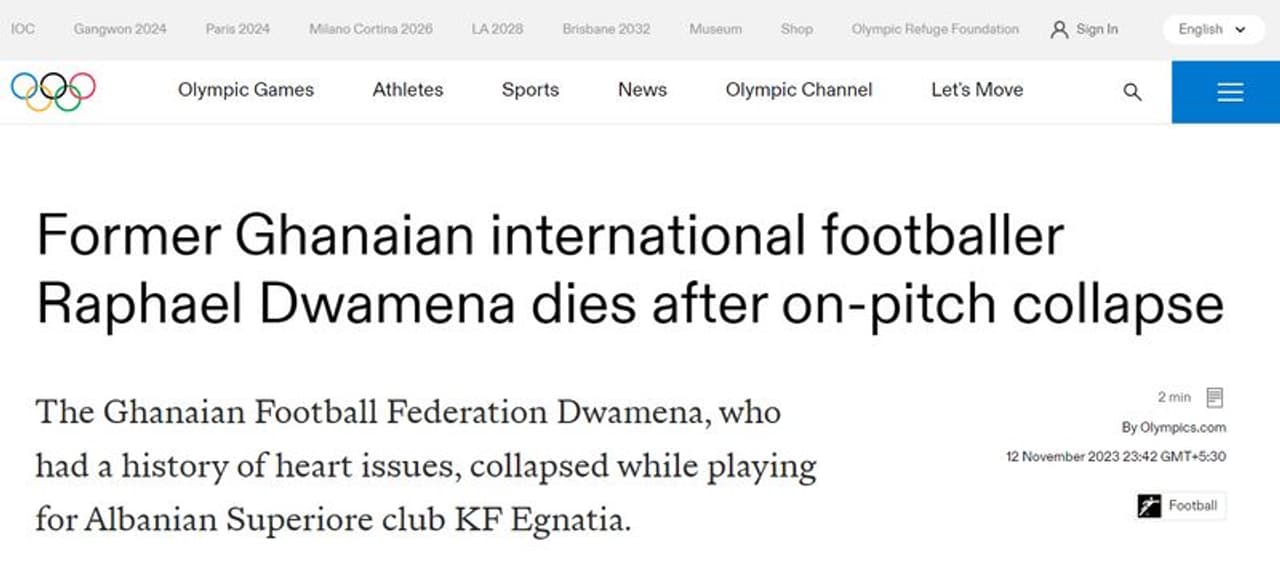
Task: Expand the English language dropdown
Action: (x=1212, y=30)
